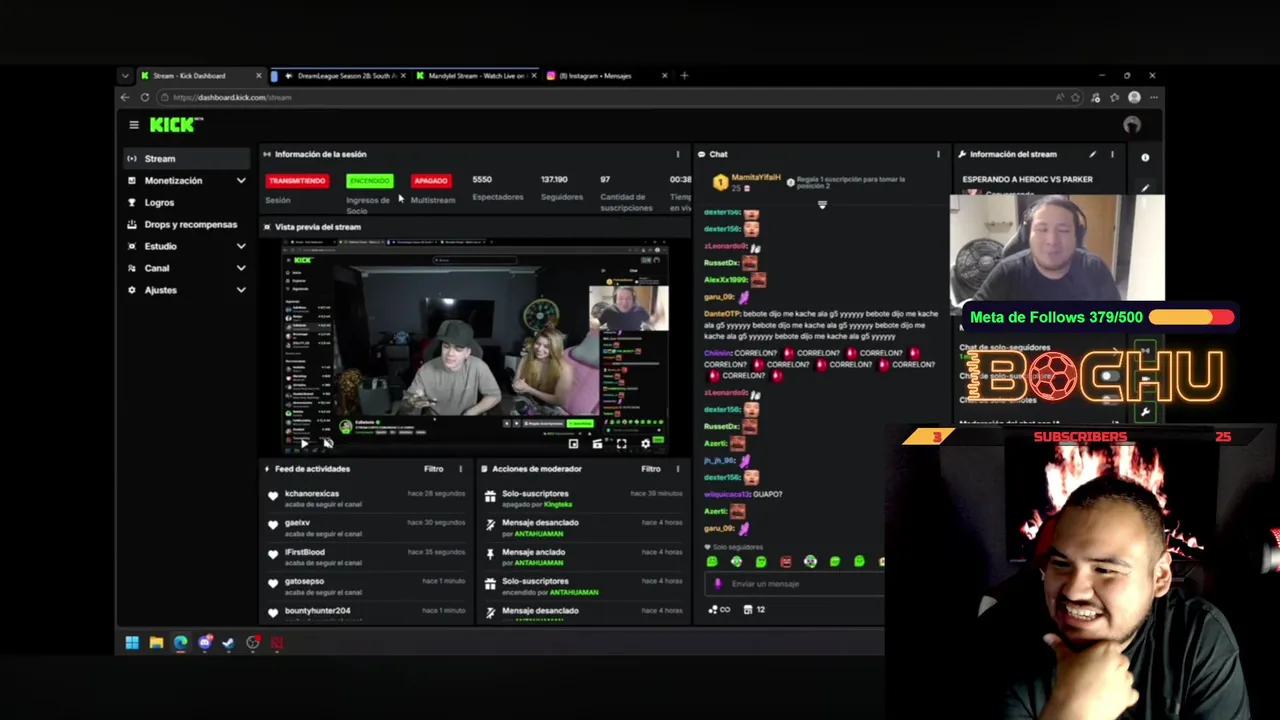This screenshot has height=720, width=1280.
Task: Open activity feed three-dot menu
Action: [461, 468]
